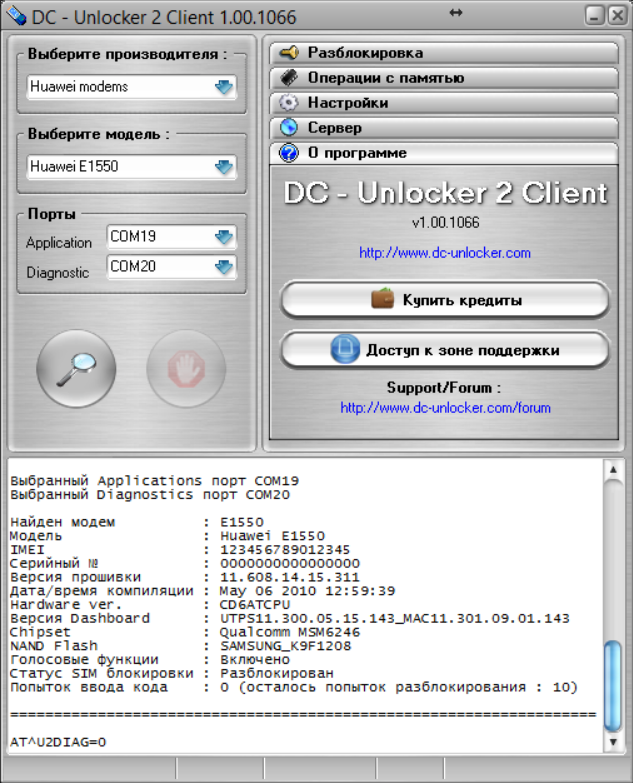Click the log scrollbar down arrow
Screen dimensions: 633x783
click(613, 742)
